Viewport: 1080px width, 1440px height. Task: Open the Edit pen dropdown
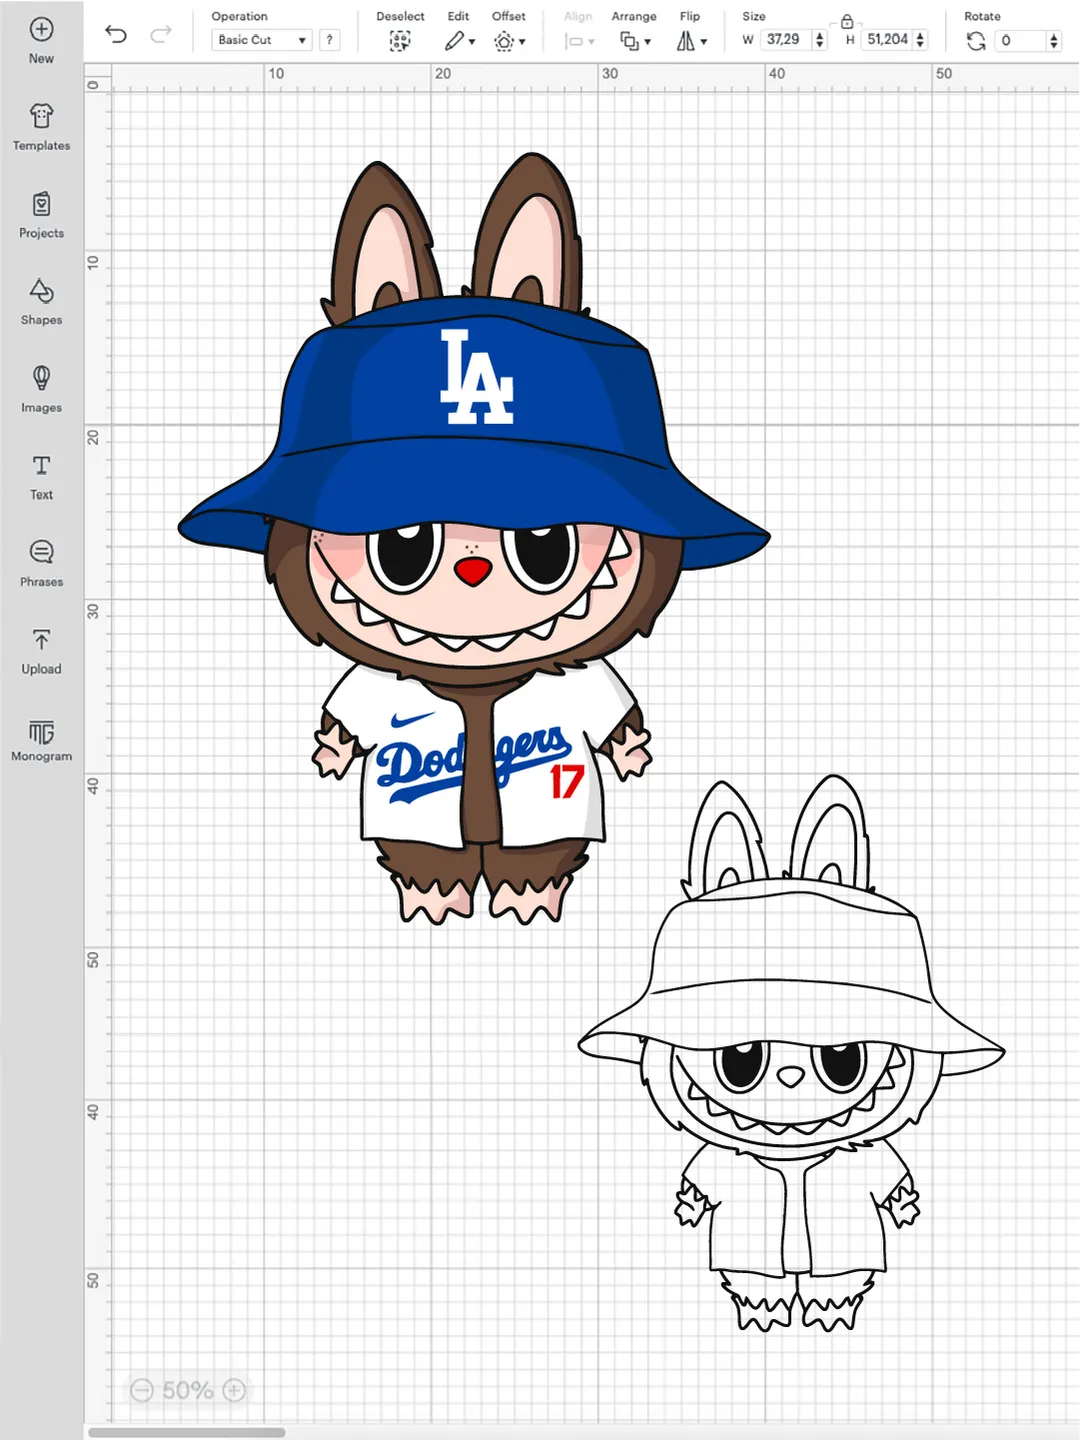point(460,41)
